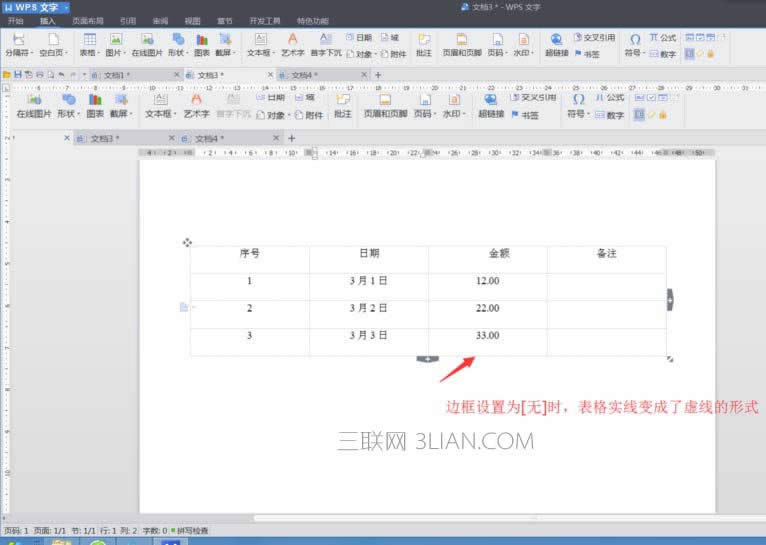Click 页面: 1/1 in the status bar
The height and width of the screenshot is (545, 766).
50,530
